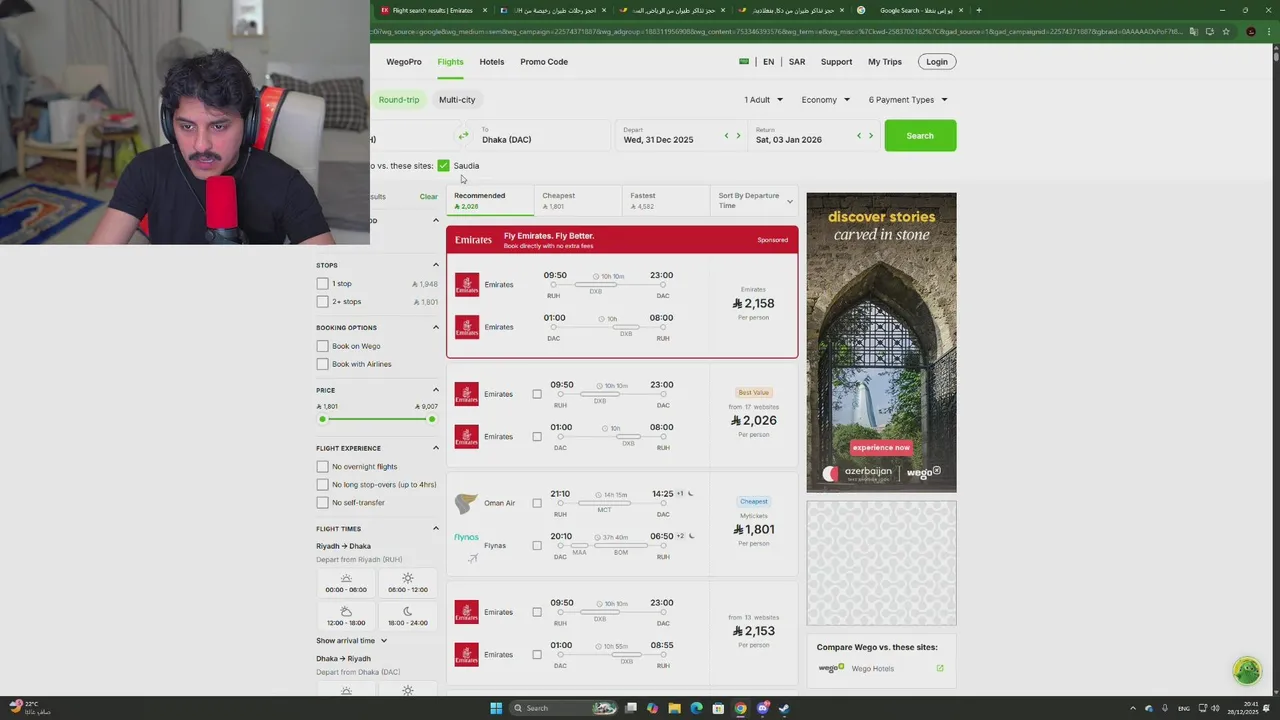Check No long stop-overs filter
Screen dimensions: 1280x720
[322, 484]
